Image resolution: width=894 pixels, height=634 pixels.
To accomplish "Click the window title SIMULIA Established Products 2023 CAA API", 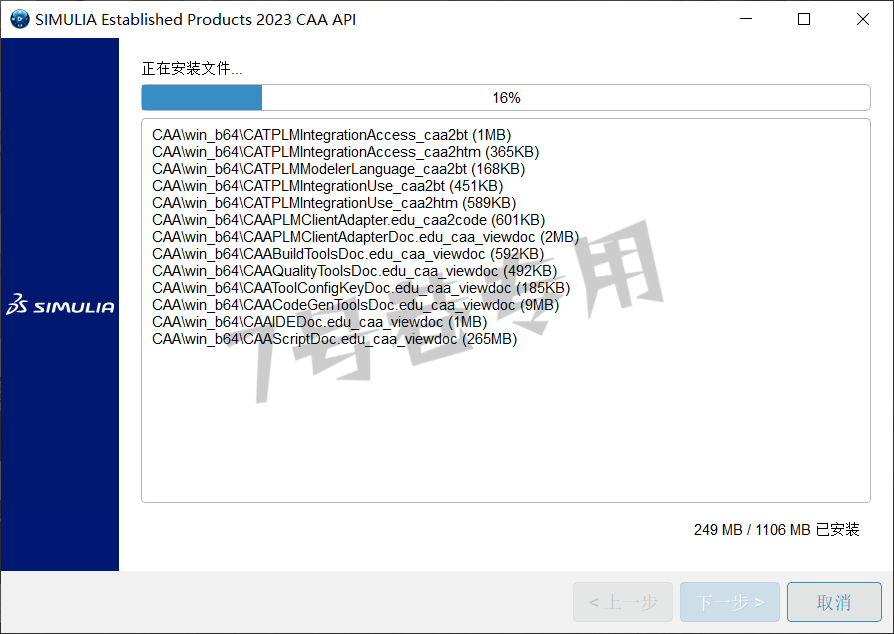I will coord(196,19).
